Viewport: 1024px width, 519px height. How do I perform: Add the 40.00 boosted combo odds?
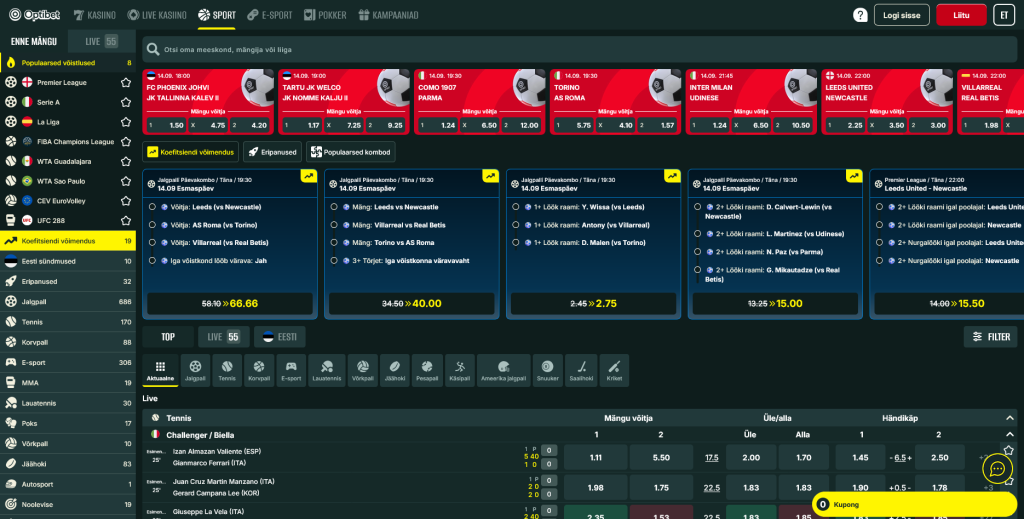411,304
